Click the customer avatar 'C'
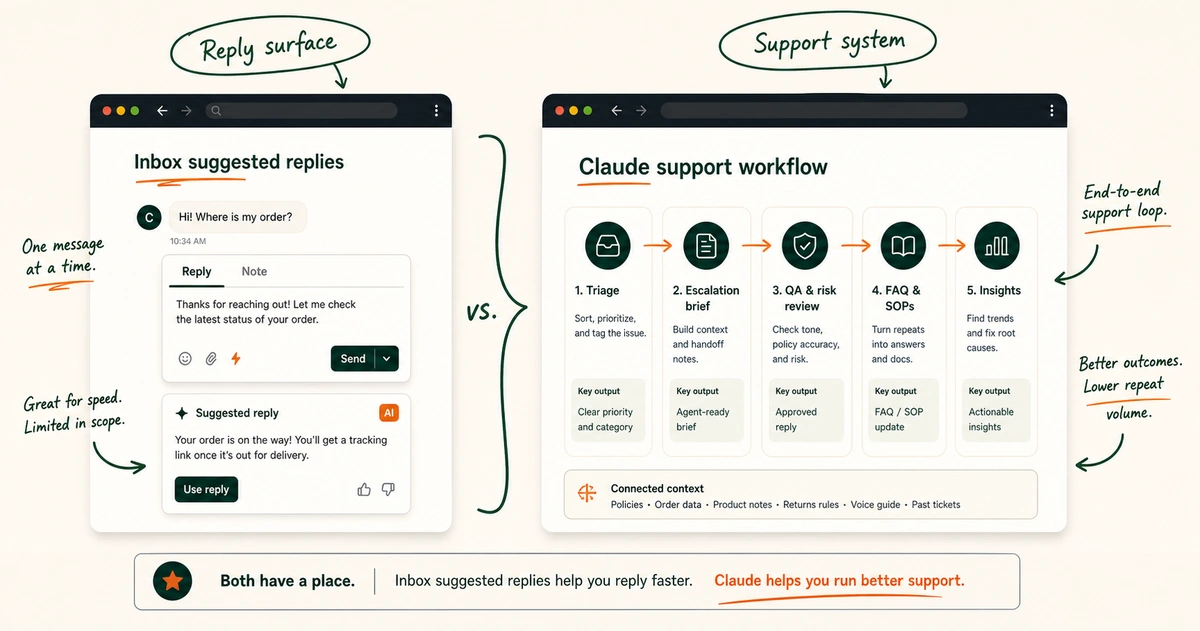1200x631 pixels. click(x=148, y=217)
